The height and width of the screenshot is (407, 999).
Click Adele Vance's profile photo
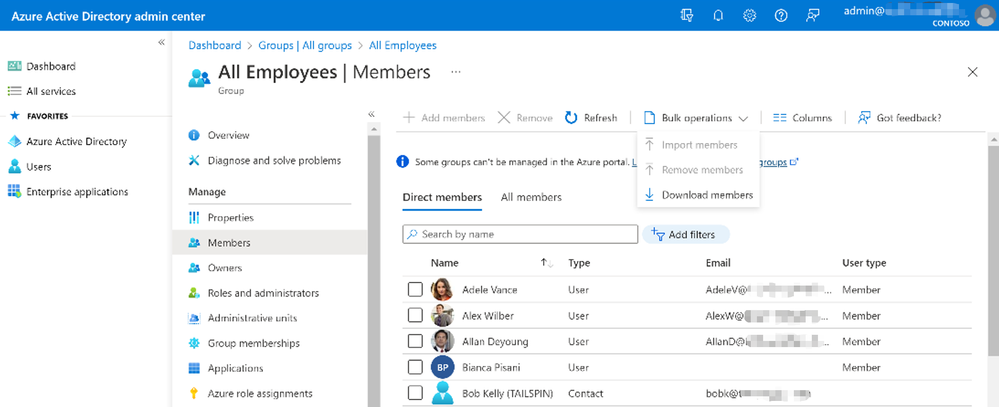click(442, 290)
